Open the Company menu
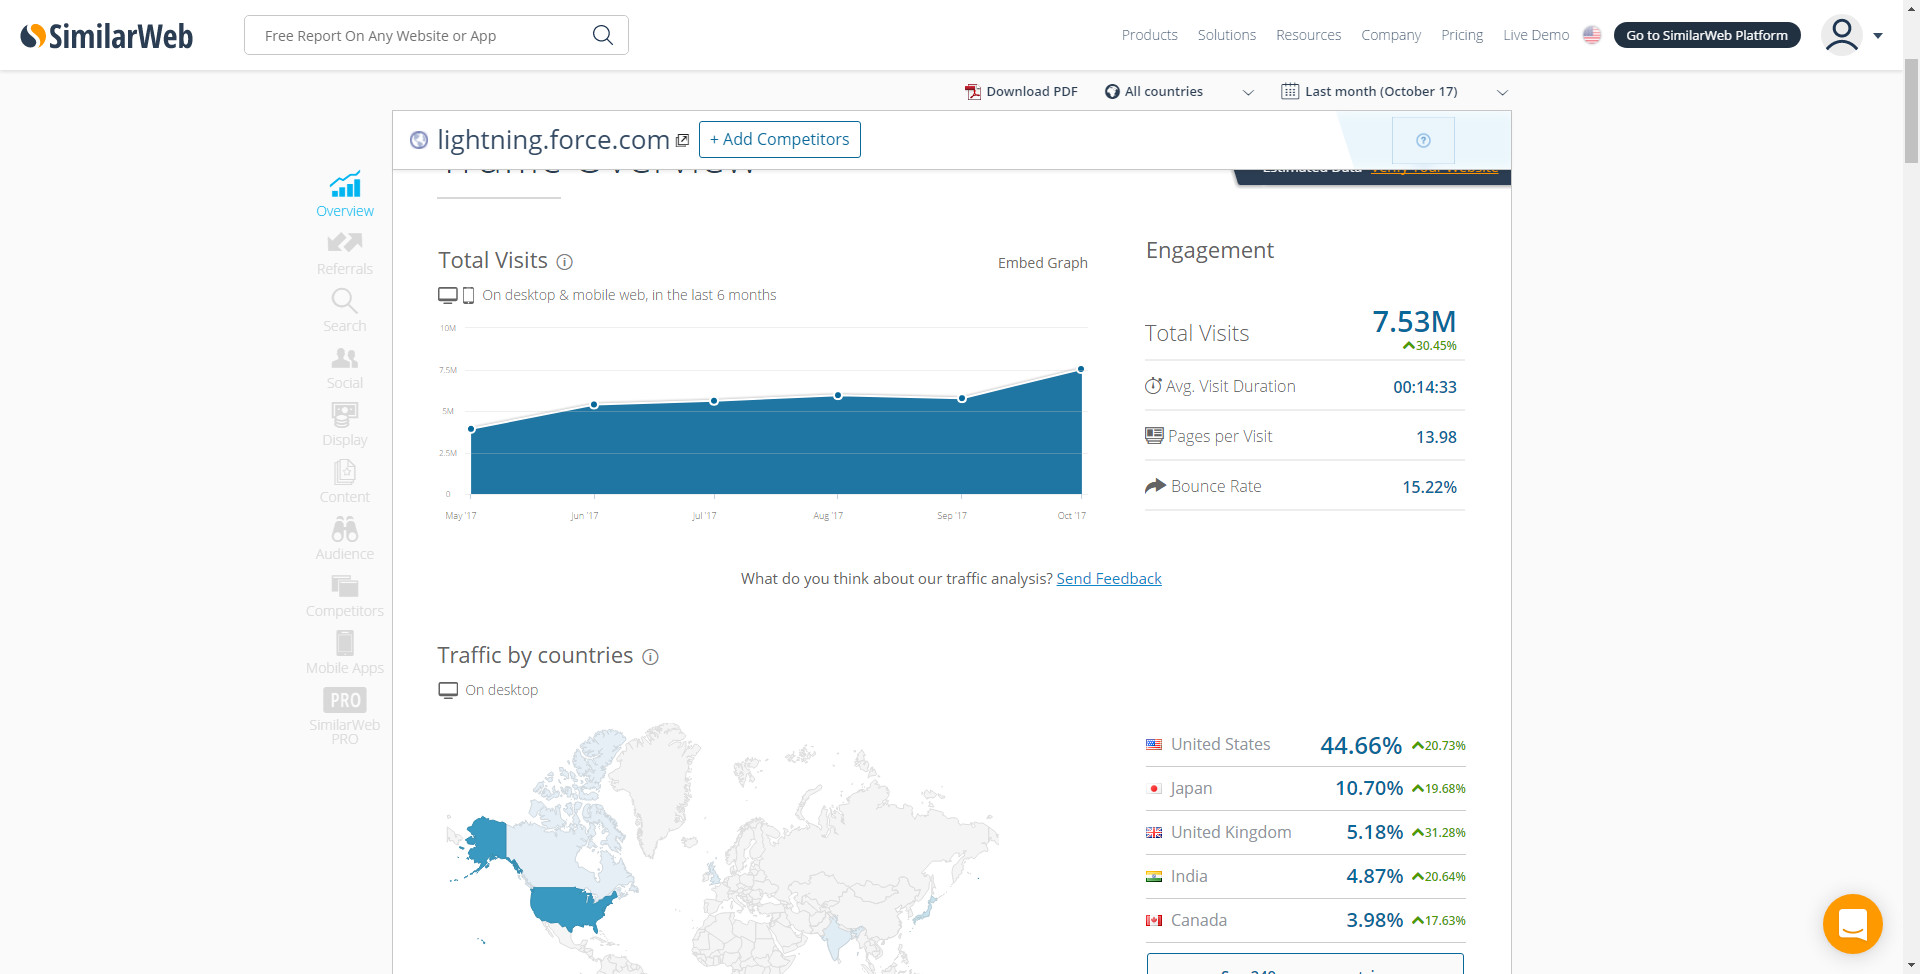Image resolution: width=1920 pixels, height=974 pixels. tap(1391, 35)
